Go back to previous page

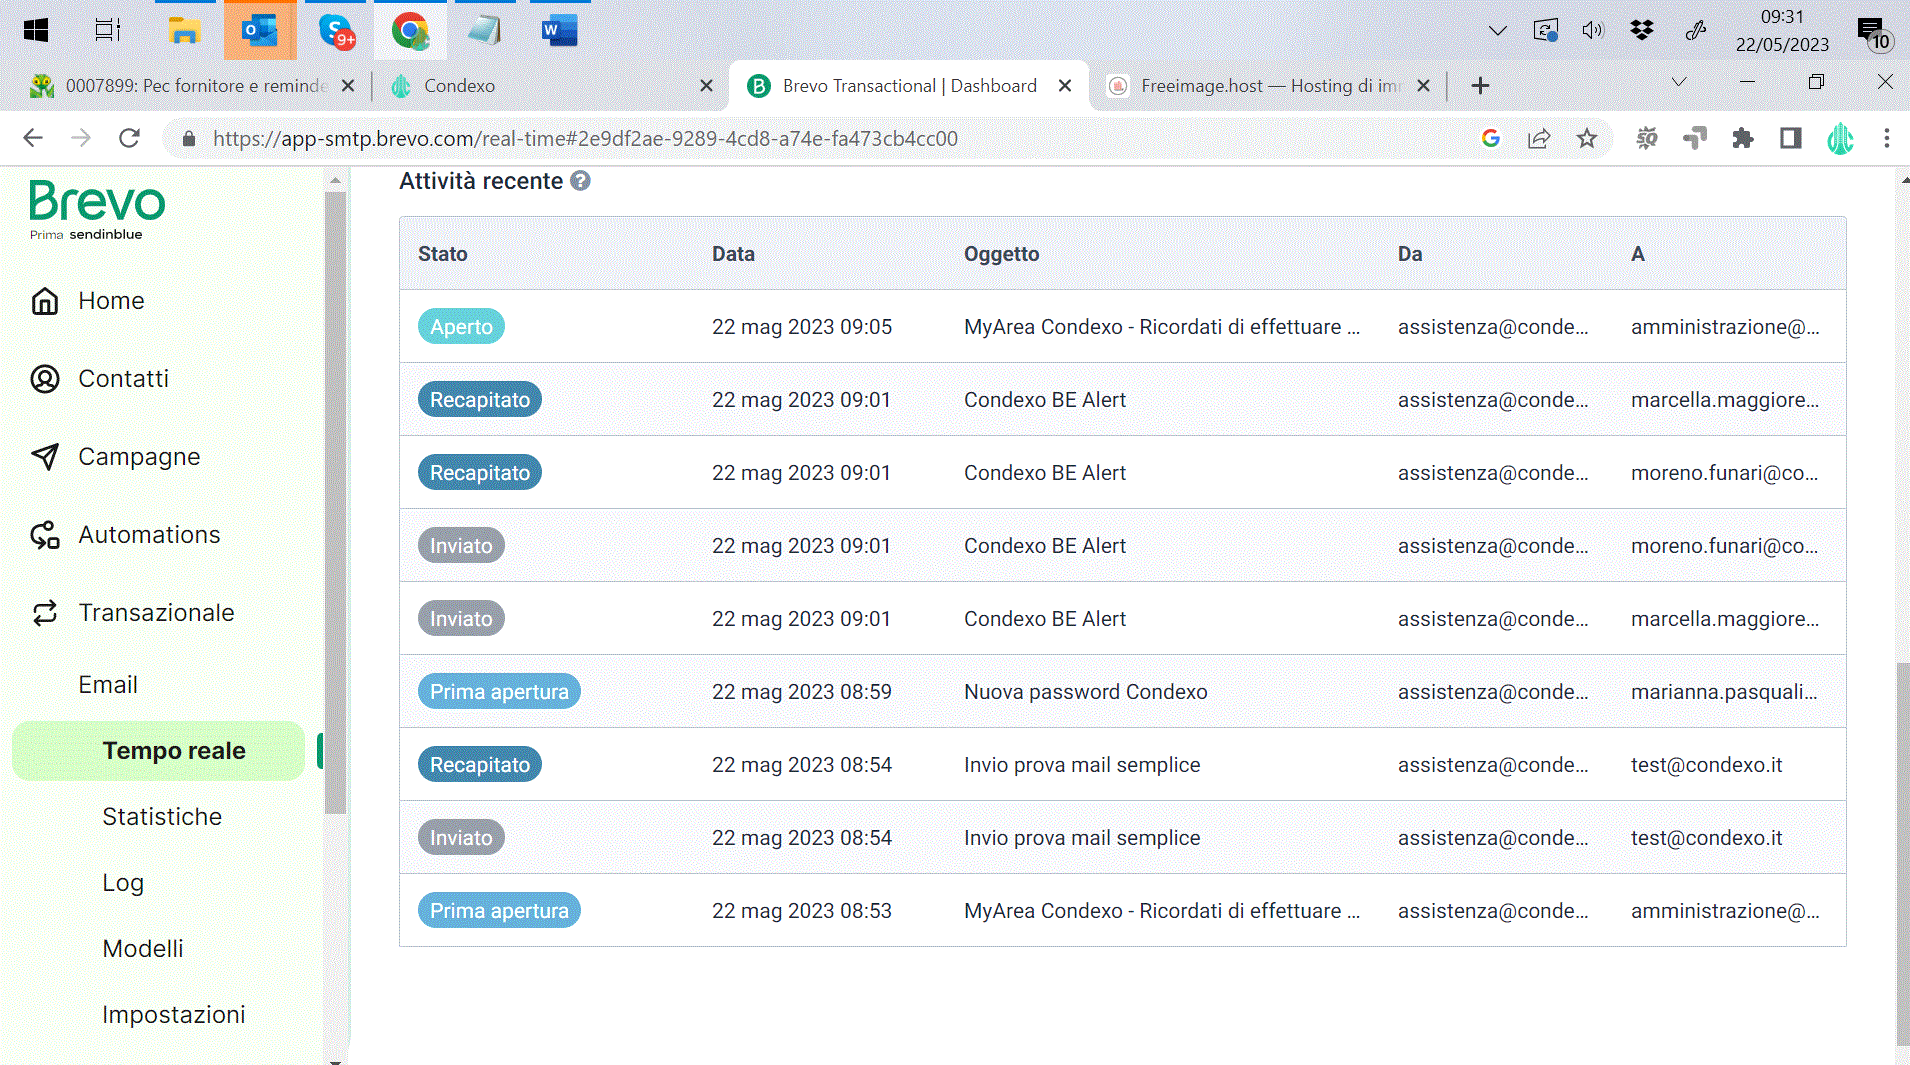[x=33, y=138]
